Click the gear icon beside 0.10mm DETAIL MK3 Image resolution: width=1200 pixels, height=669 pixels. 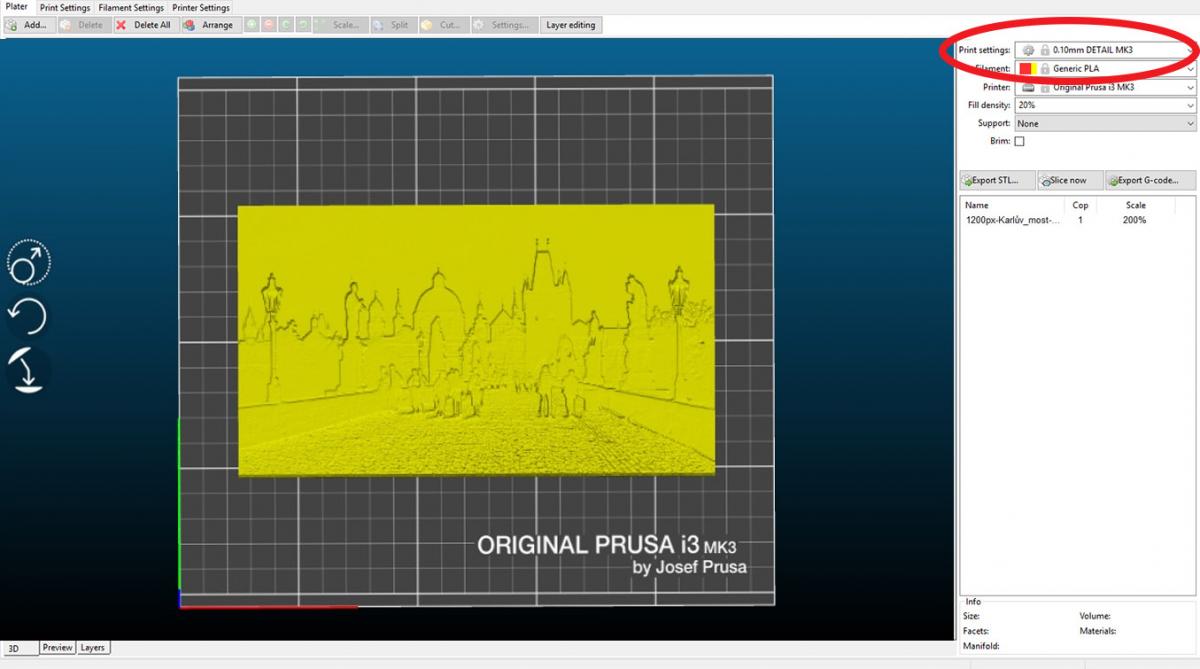tap(1028, 50)
